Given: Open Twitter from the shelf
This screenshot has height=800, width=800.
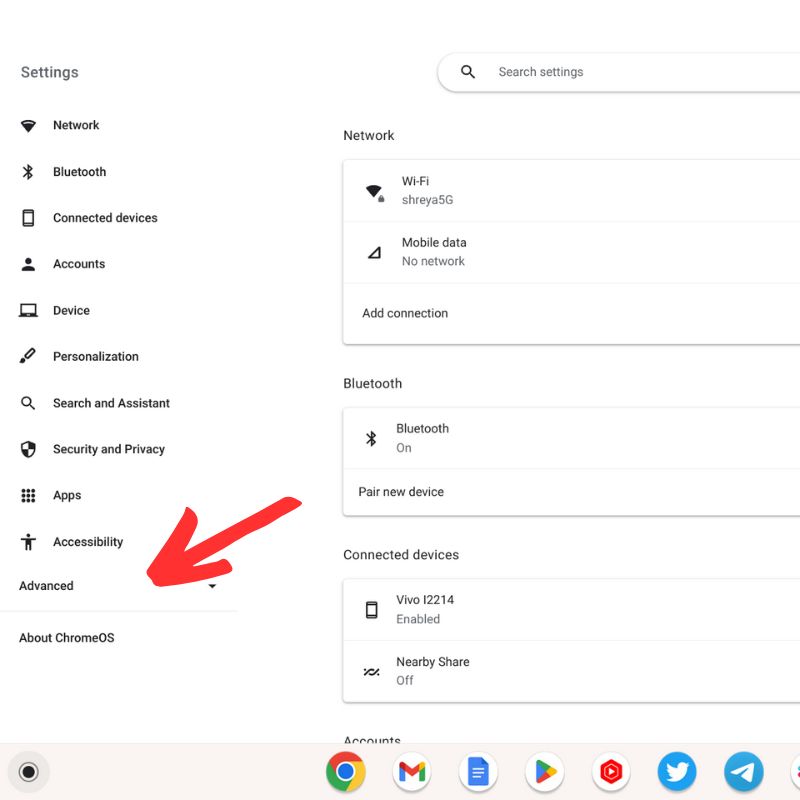Looking at the screenshot, I should click(x=677, y=771).
